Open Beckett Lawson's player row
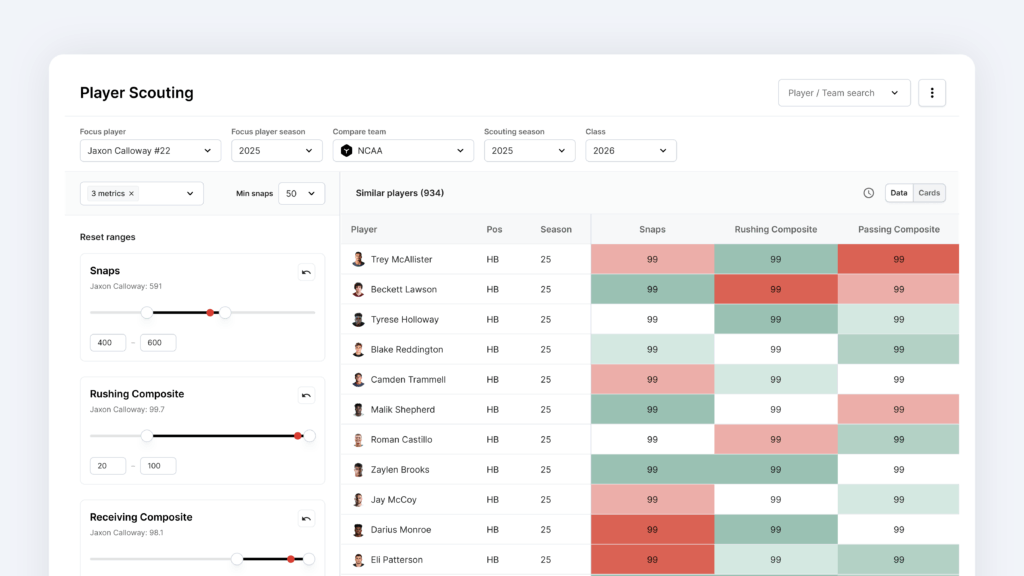 403,289
